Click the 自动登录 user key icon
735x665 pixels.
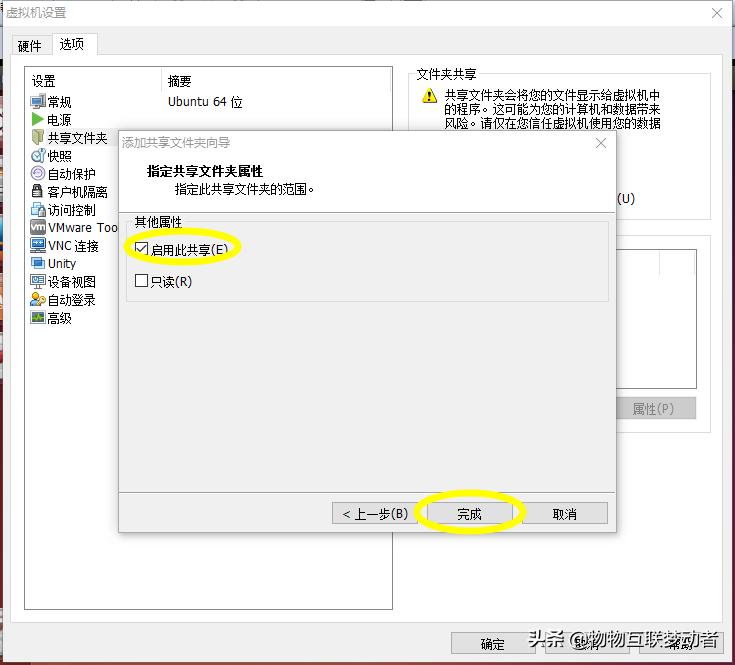point(38,299)
